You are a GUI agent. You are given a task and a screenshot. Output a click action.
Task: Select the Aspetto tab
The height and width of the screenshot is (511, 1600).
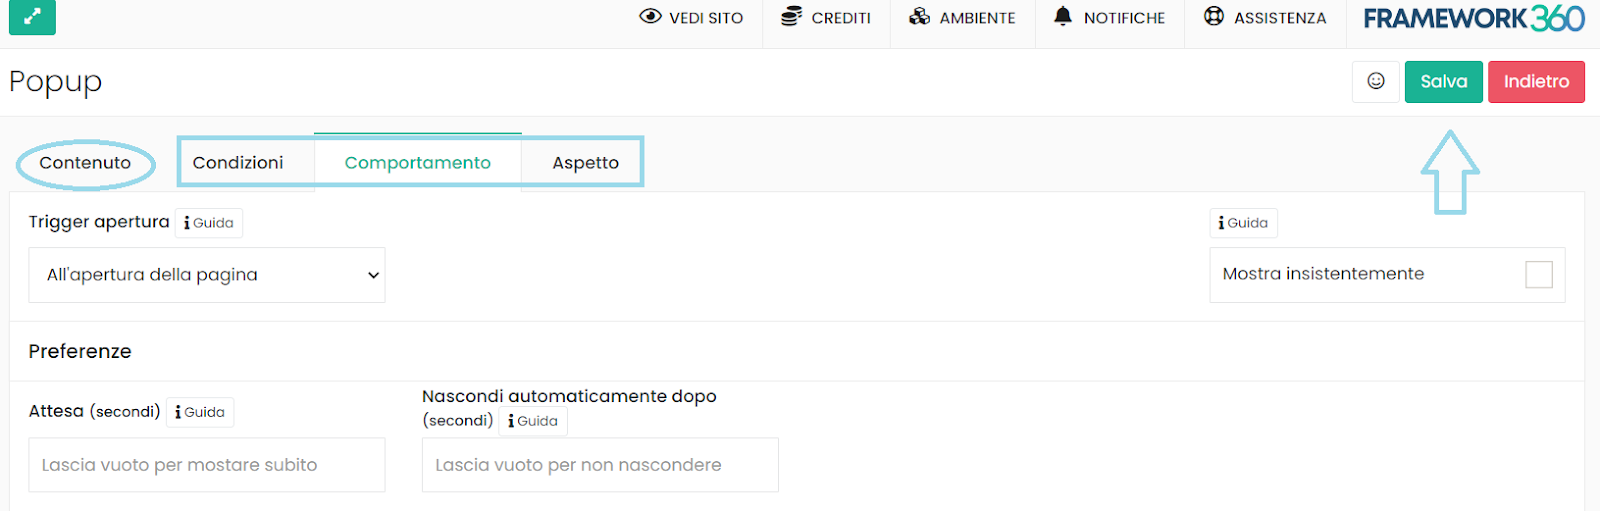point(585,163)
